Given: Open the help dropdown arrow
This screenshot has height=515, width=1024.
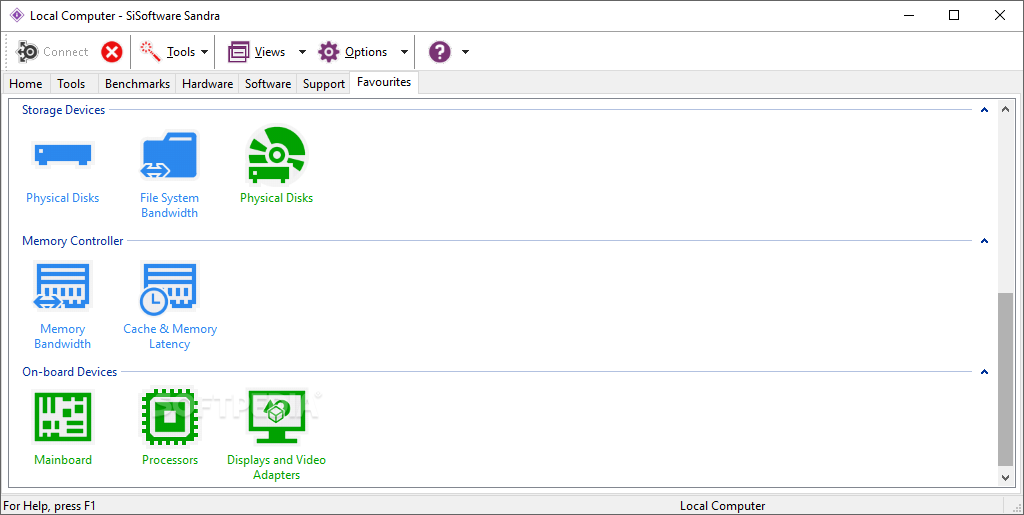Looking at the screenshot, I should point(465,52).
